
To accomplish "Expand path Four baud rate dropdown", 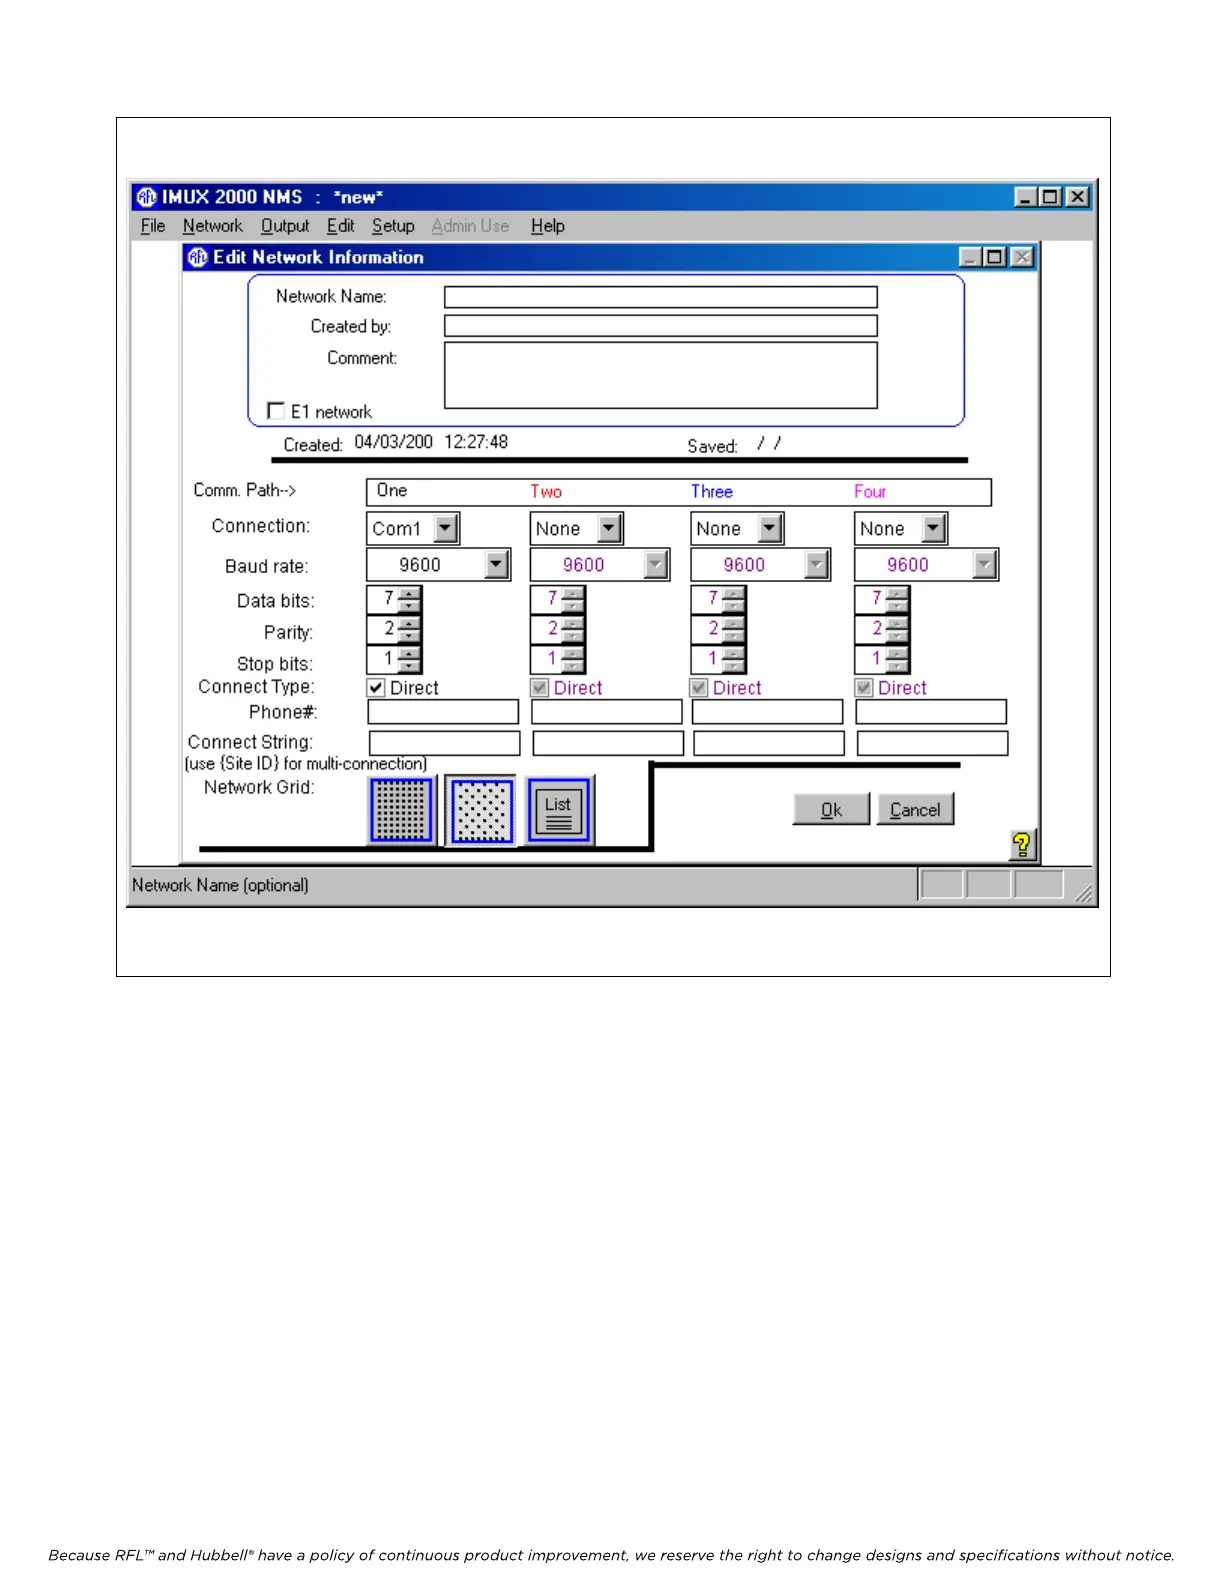I will tap(985, 565).
